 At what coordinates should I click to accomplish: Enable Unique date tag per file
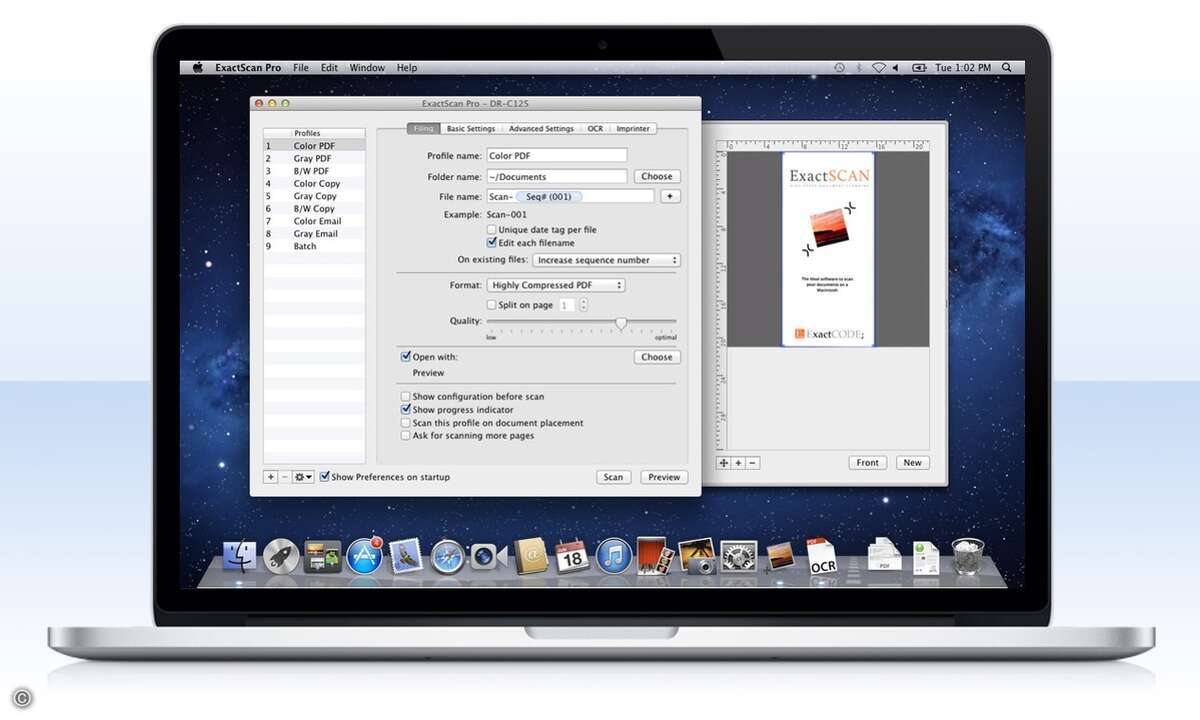coord(491,230)
